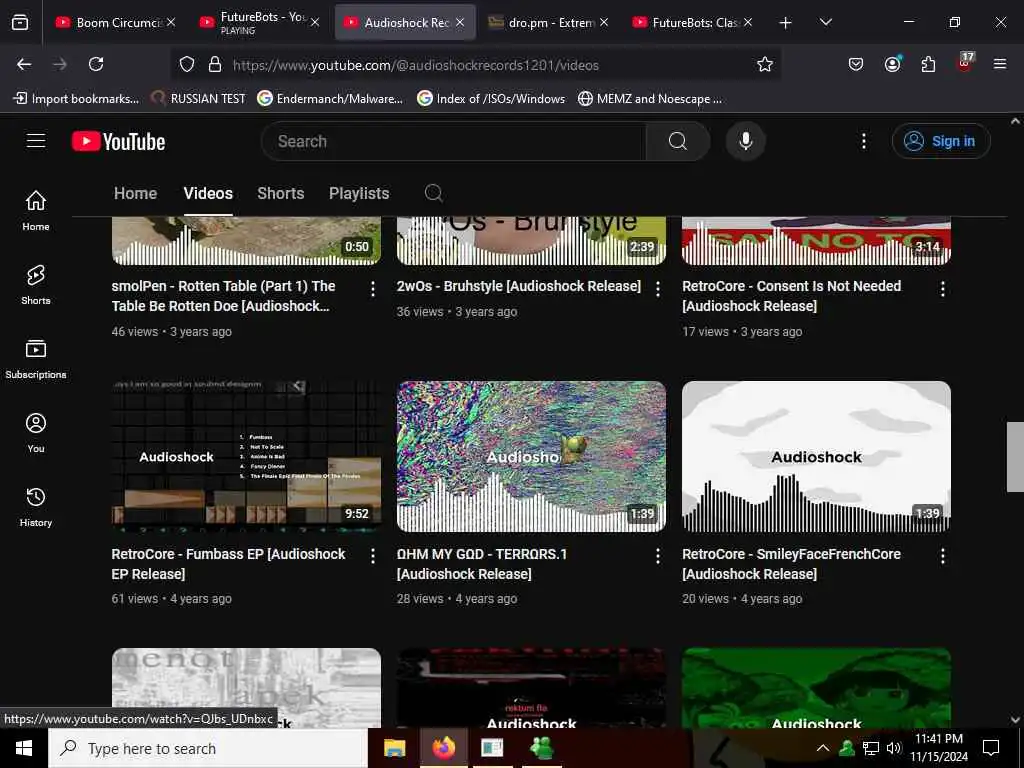Open RetroCore Fumbass EP video title

pos(228,564)
